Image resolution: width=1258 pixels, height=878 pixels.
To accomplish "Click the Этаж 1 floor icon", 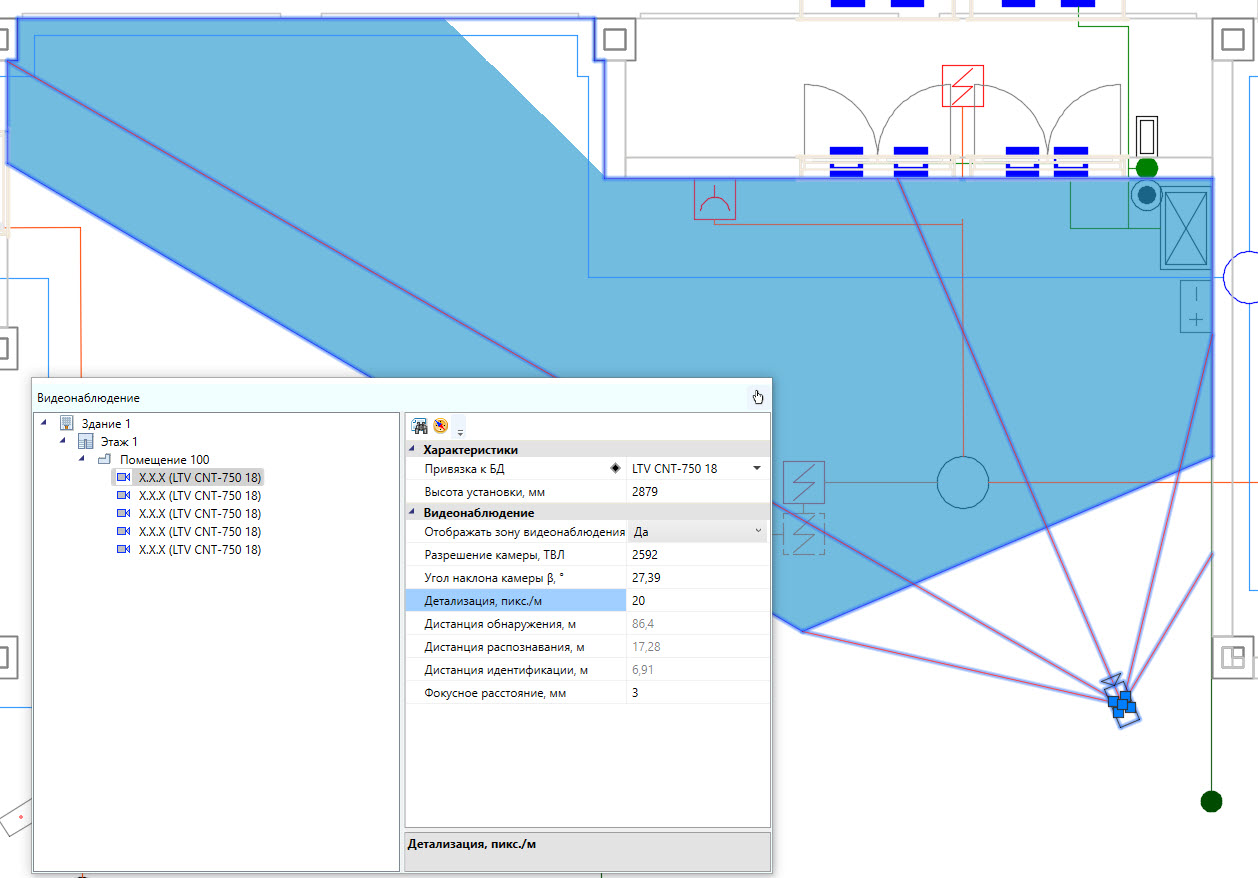I will 86,442.
